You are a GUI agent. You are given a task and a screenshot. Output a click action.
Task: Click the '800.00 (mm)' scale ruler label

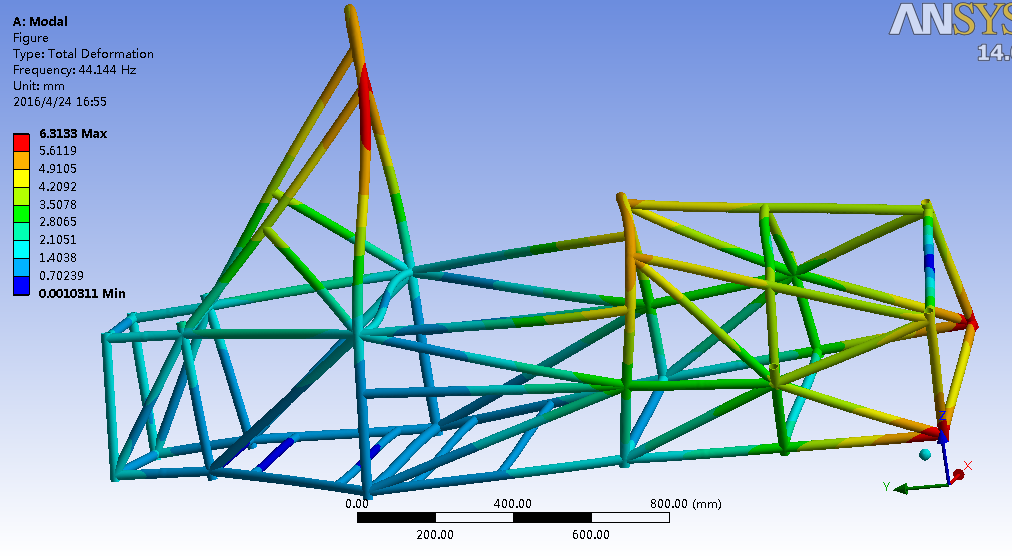[685, 504]
